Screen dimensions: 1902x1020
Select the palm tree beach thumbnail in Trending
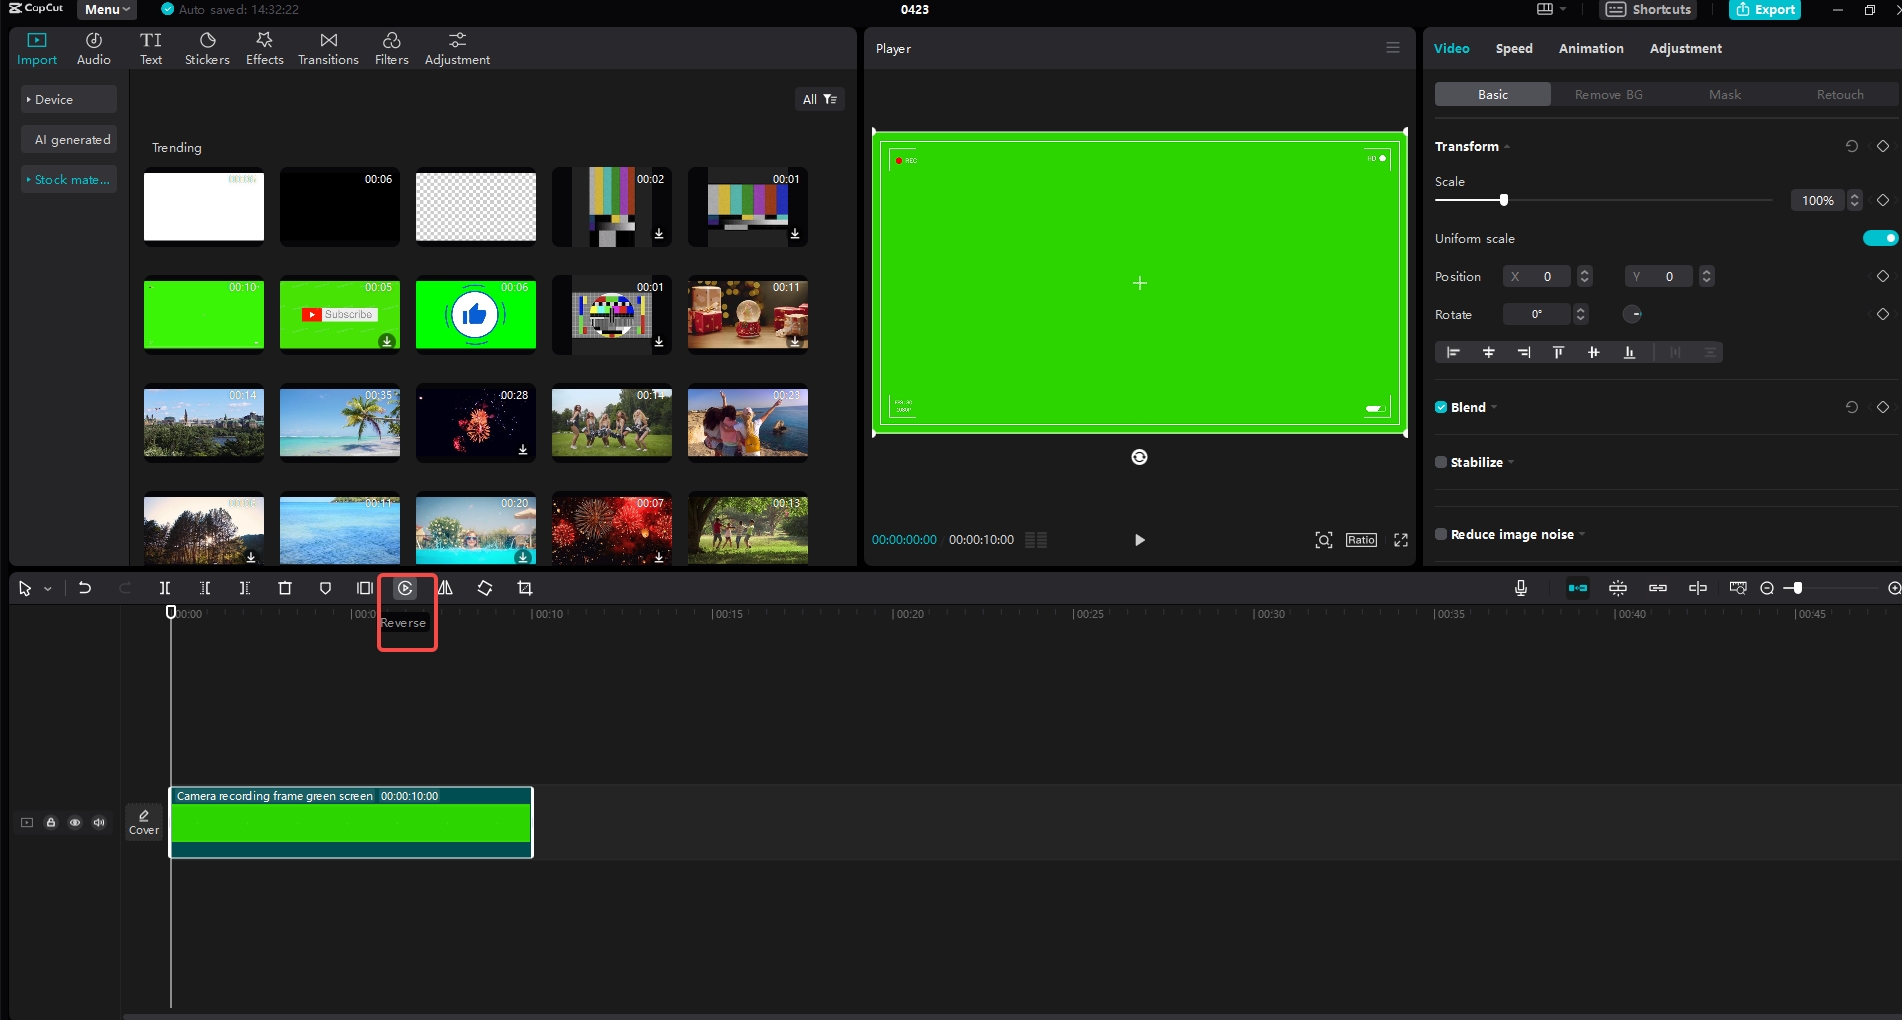tap(339, 423)
